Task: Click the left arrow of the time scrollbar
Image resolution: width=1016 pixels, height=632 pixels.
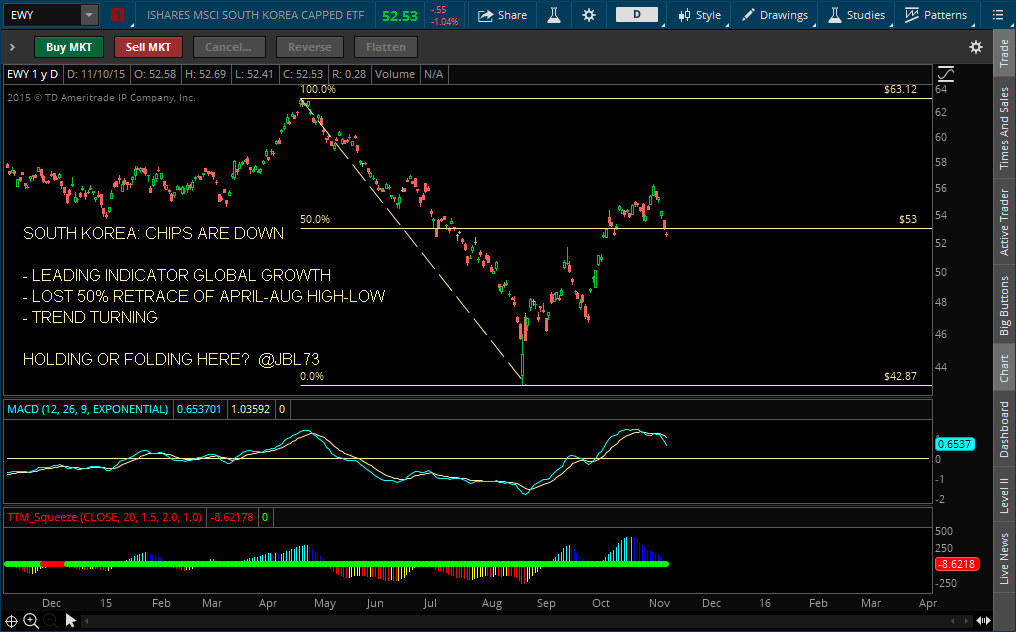Action: click(x=87, y=621)
